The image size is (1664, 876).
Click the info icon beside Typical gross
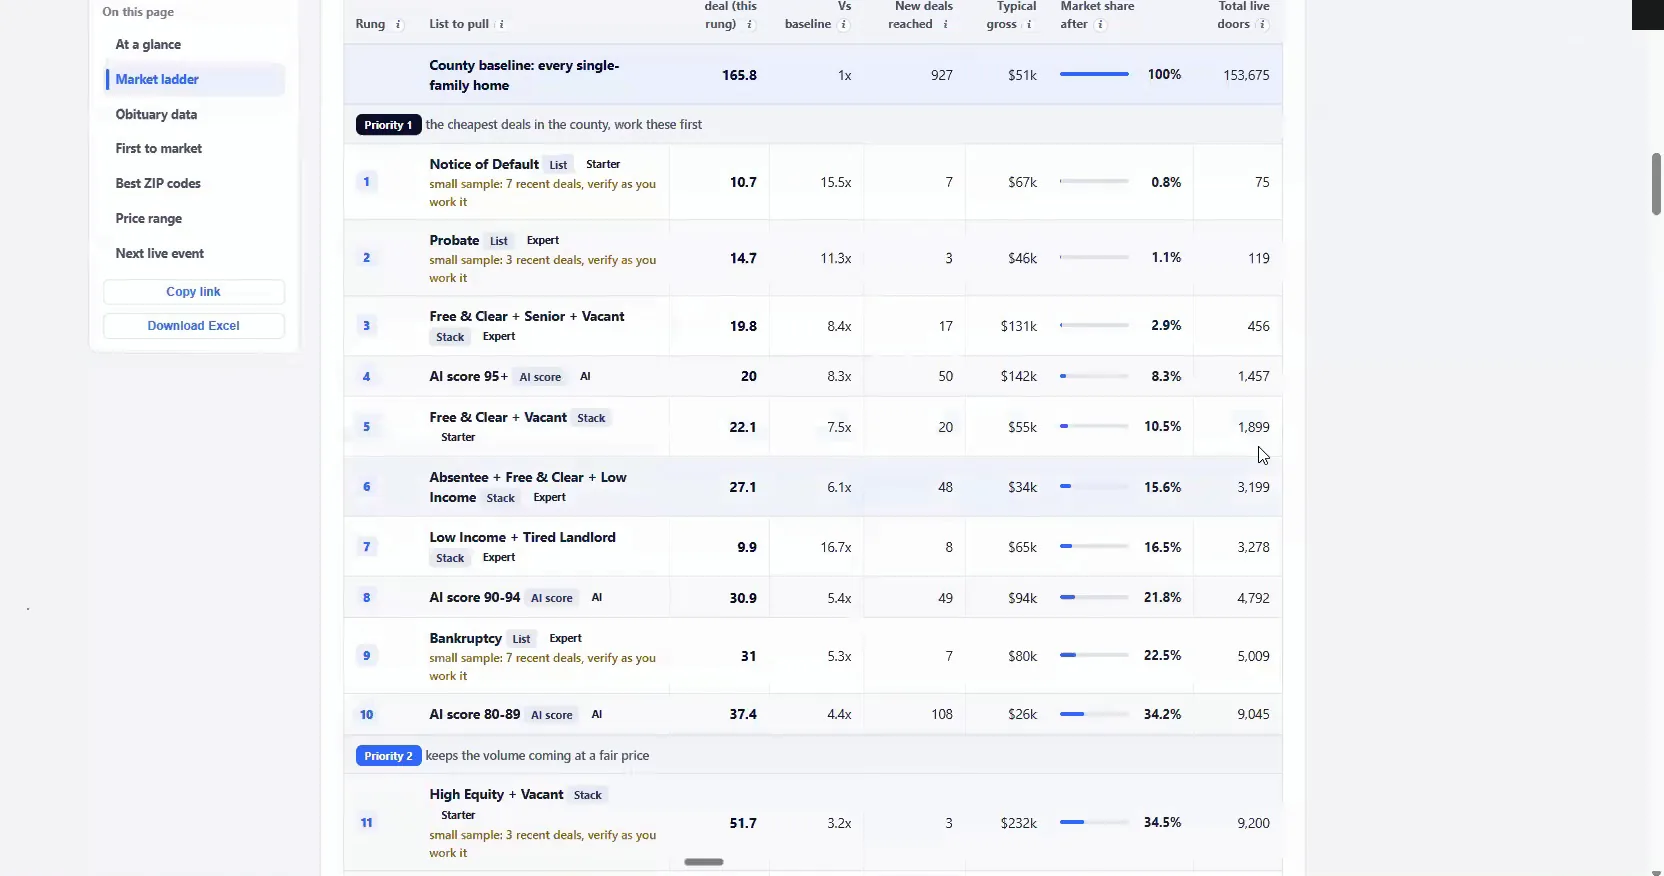click(1029, 24)
